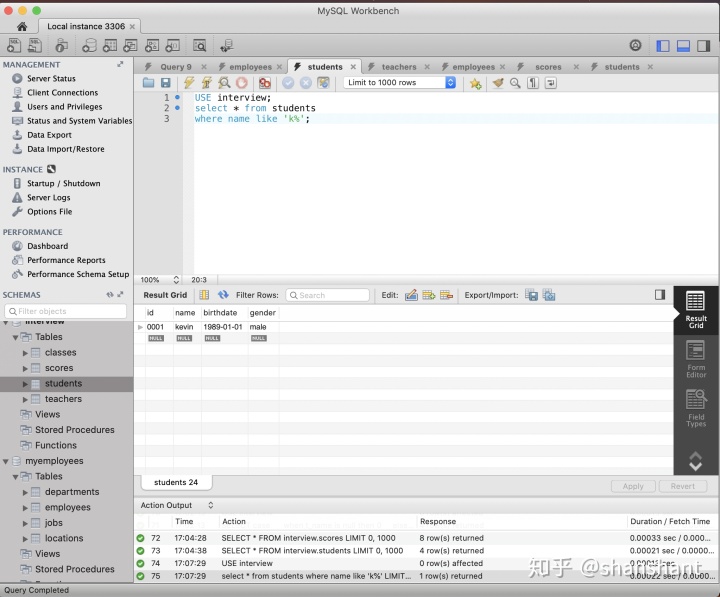Refresh result grid data
Viewport: 720px width, 597px height.
click(x=223, y=295)
